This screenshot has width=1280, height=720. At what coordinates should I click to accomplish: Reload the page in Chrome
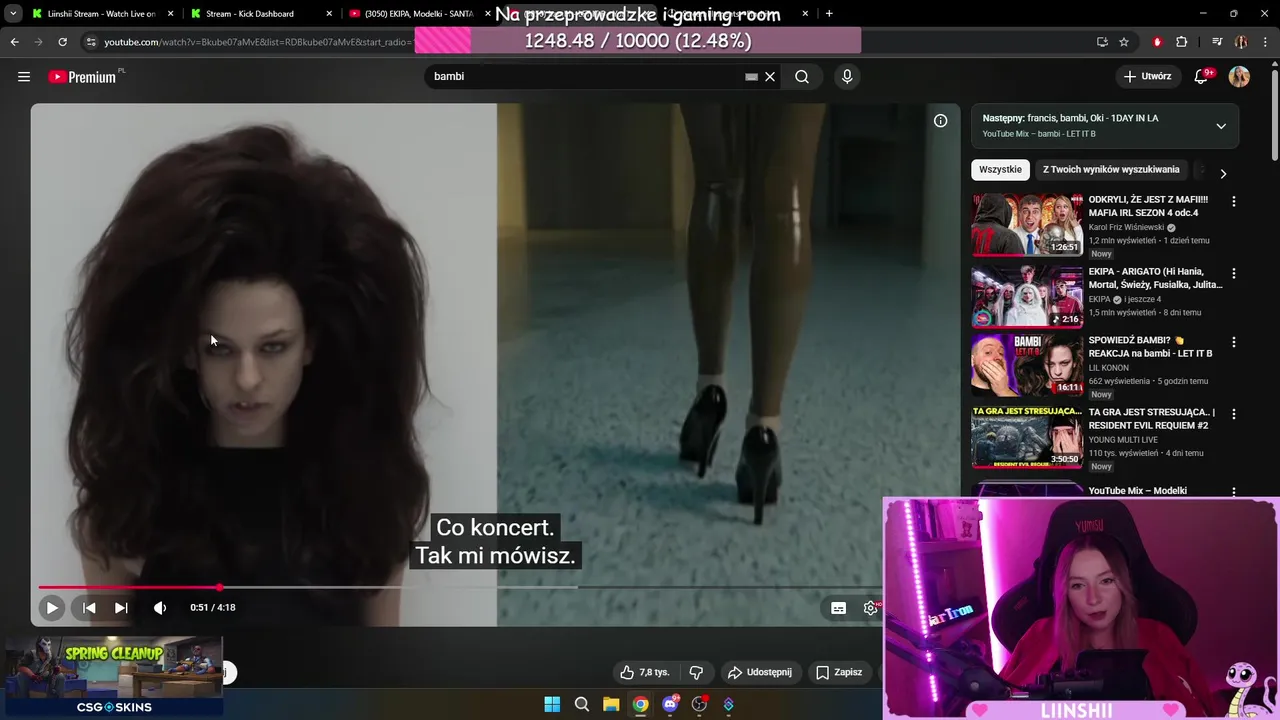tap(62, 42)
